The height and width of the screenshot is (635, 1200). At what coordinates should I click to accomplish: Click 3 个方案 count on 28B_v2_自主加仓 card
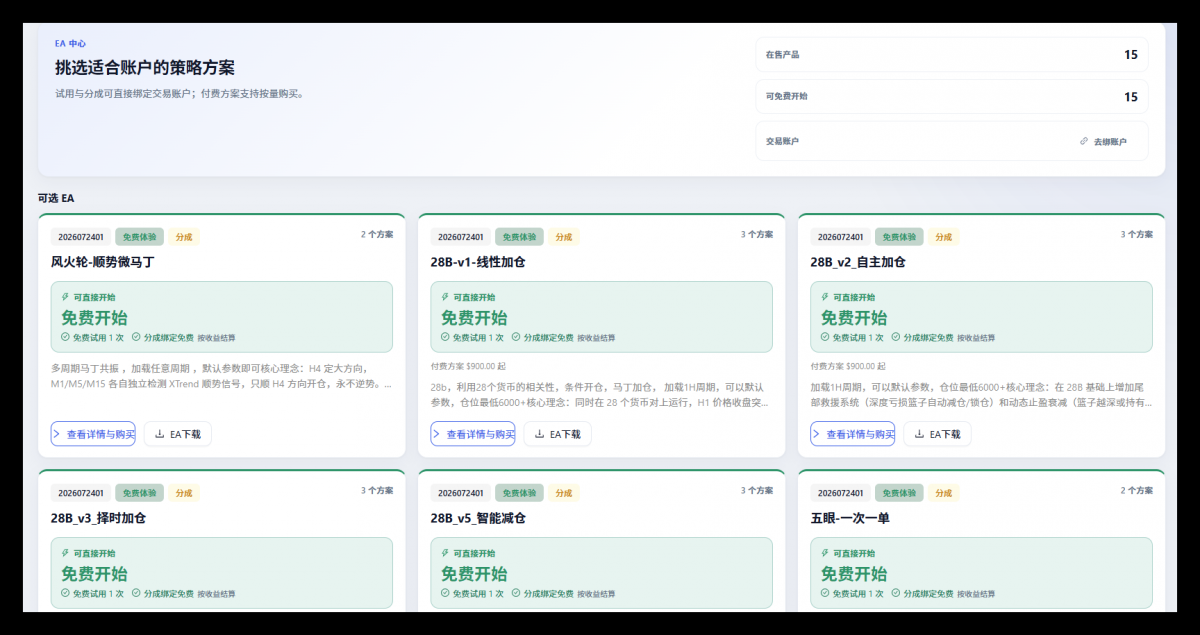[x=1137, y=234]
